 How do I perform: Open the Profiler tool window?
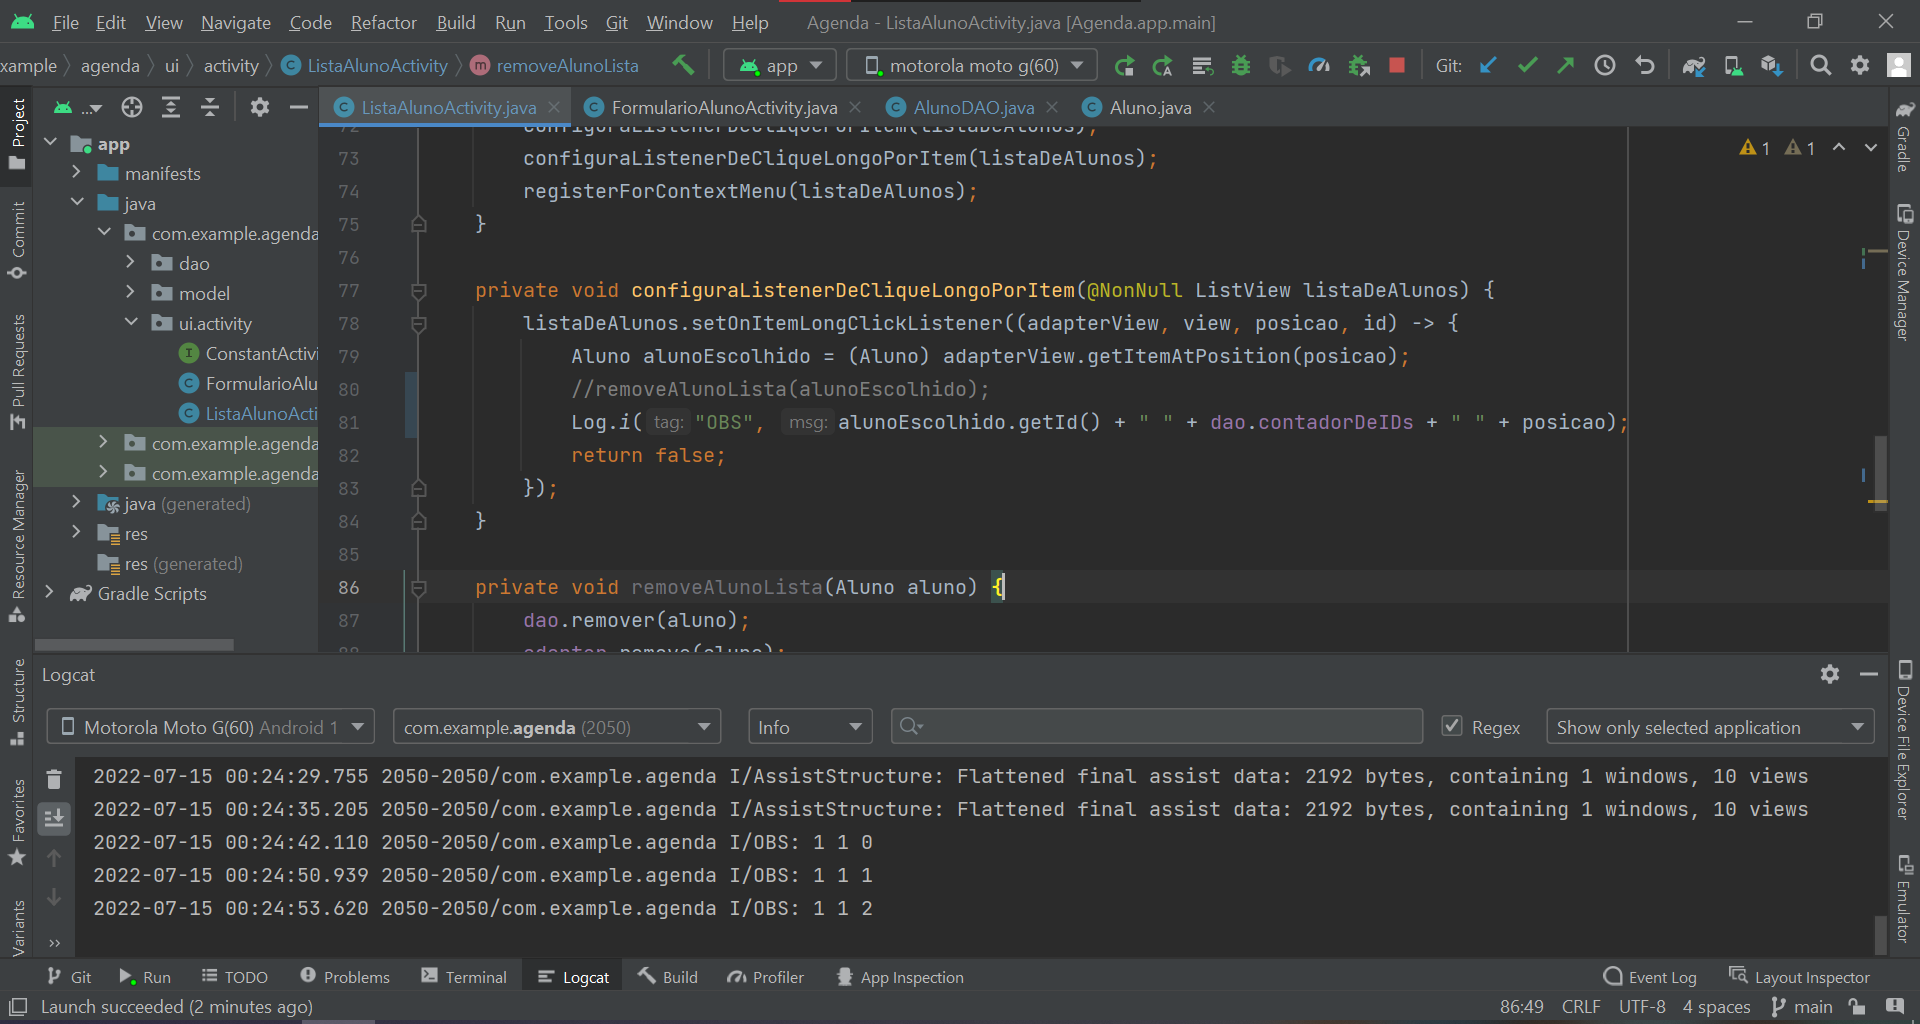(766, 977)
